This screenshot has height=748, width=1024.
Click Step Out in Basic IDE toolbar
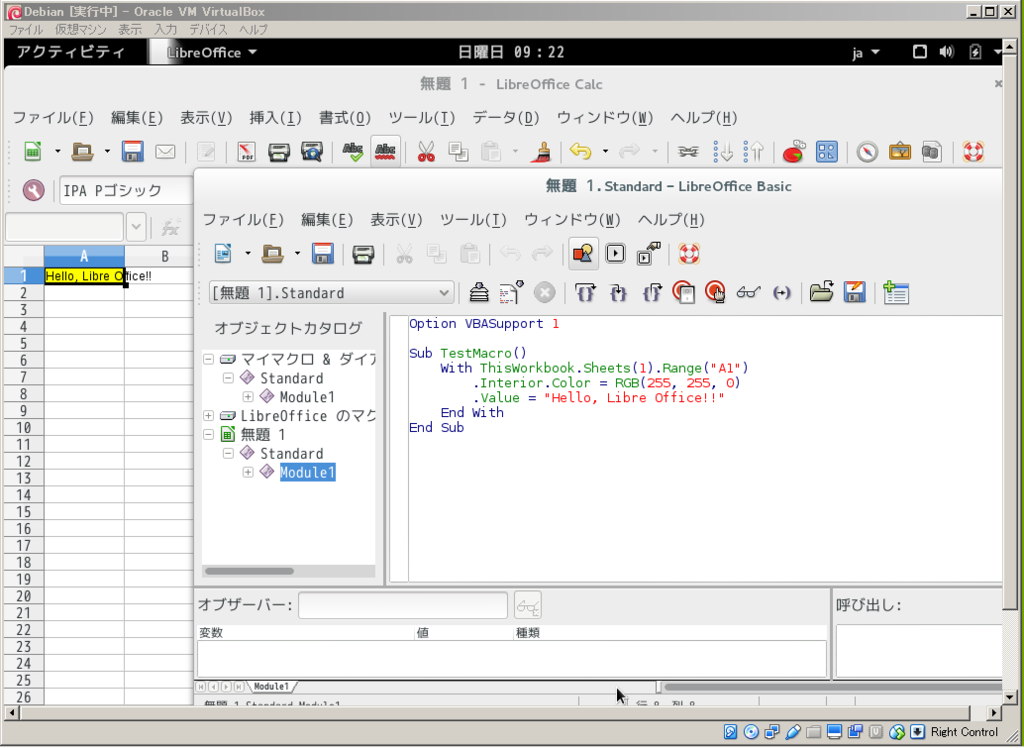point(652,293)
